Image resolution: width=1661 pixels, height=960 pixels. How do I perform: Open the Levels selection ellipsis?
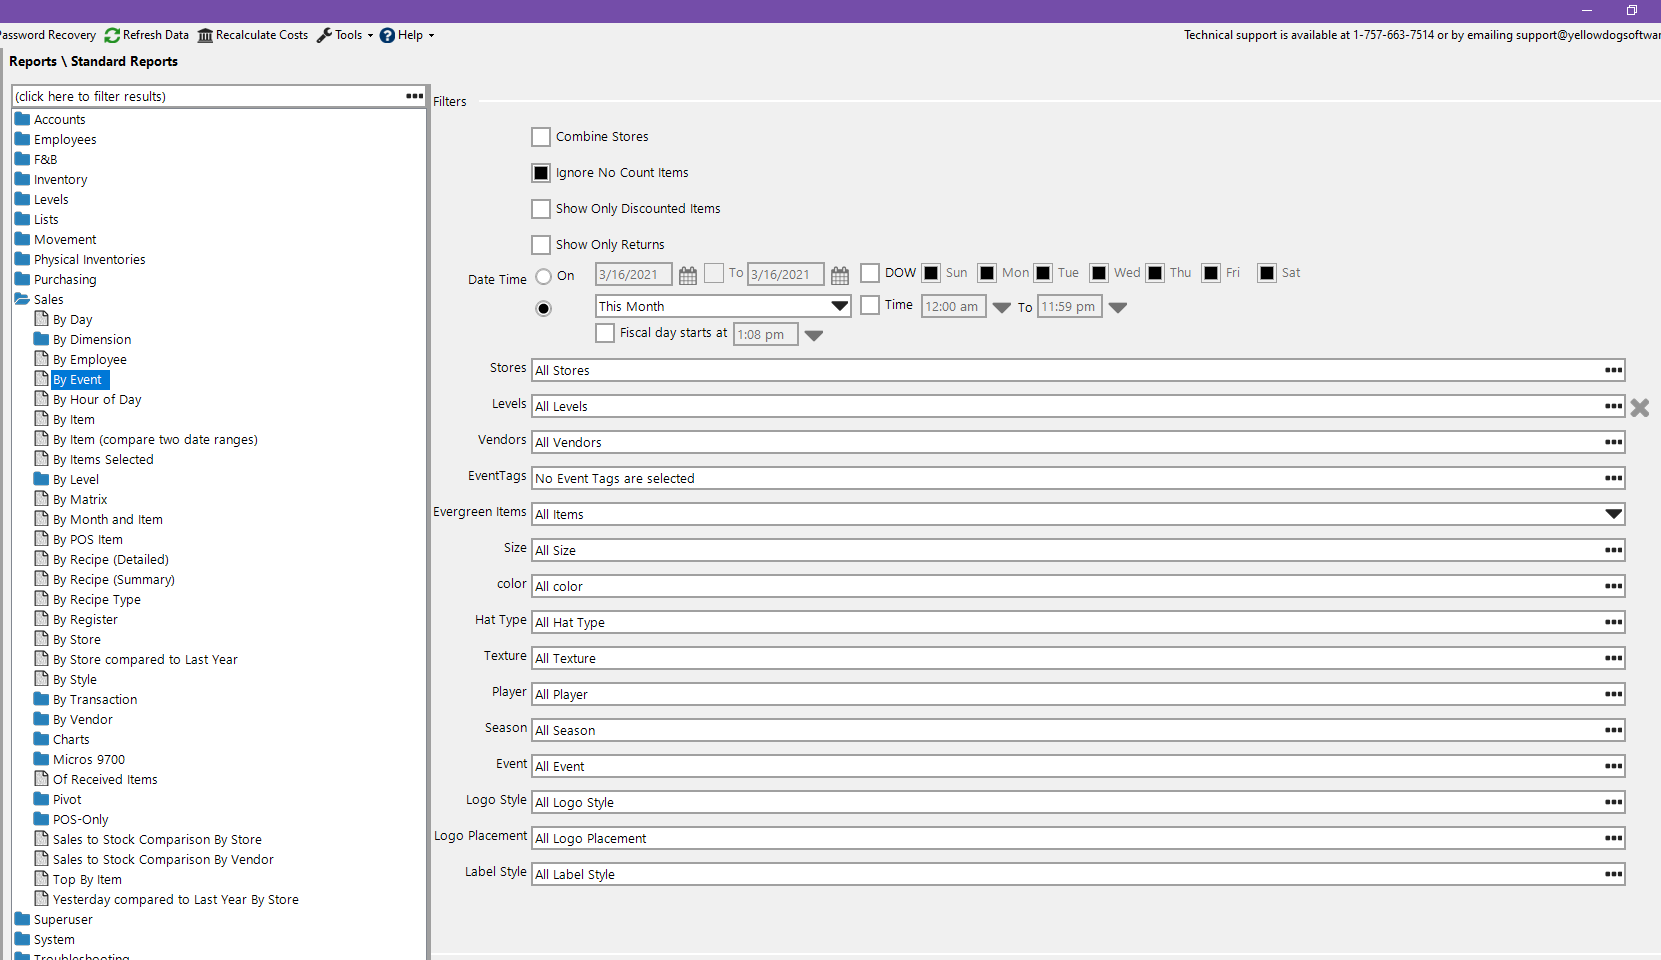pyautogui.click(x=1614, y=406)
